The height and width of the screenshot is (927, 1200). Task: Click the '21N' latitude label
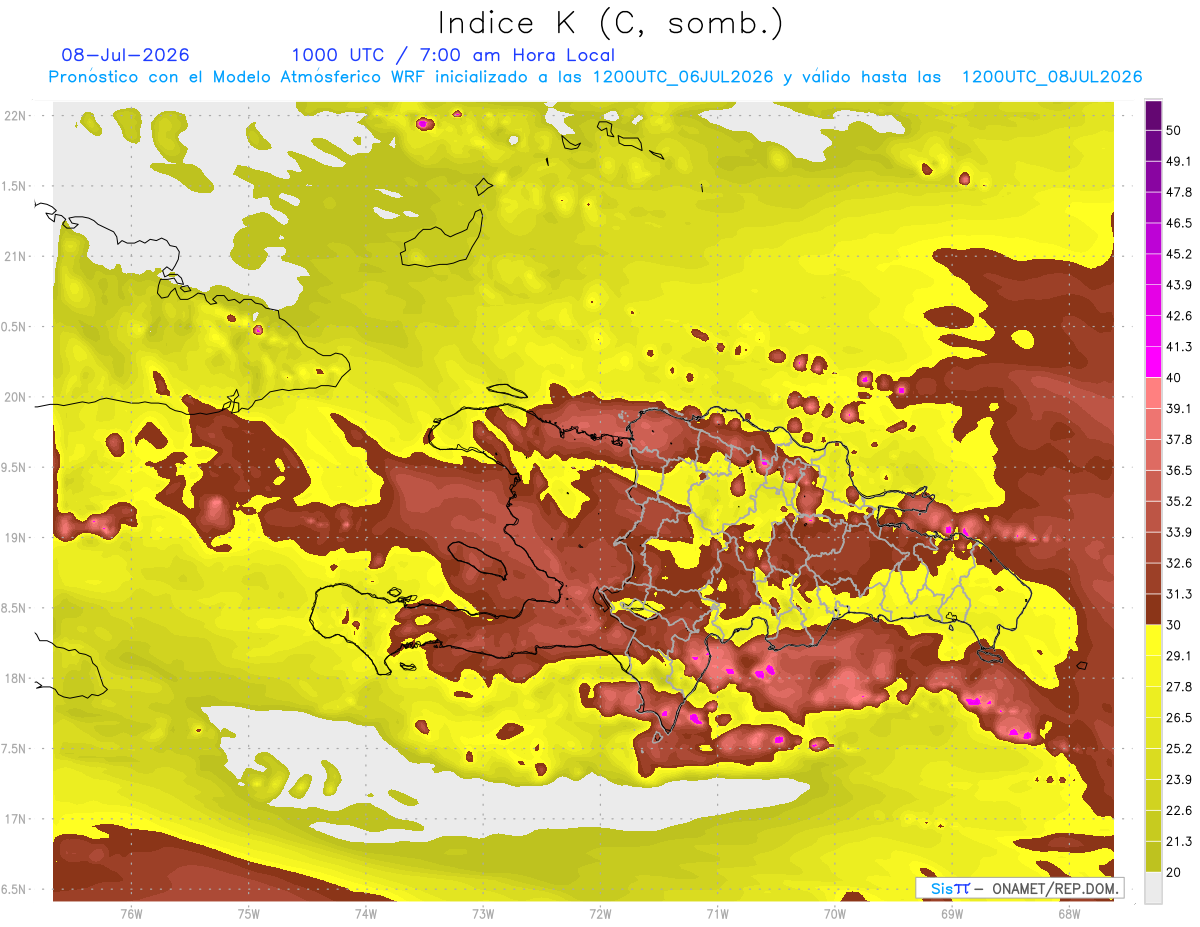(x=16, y=256)
